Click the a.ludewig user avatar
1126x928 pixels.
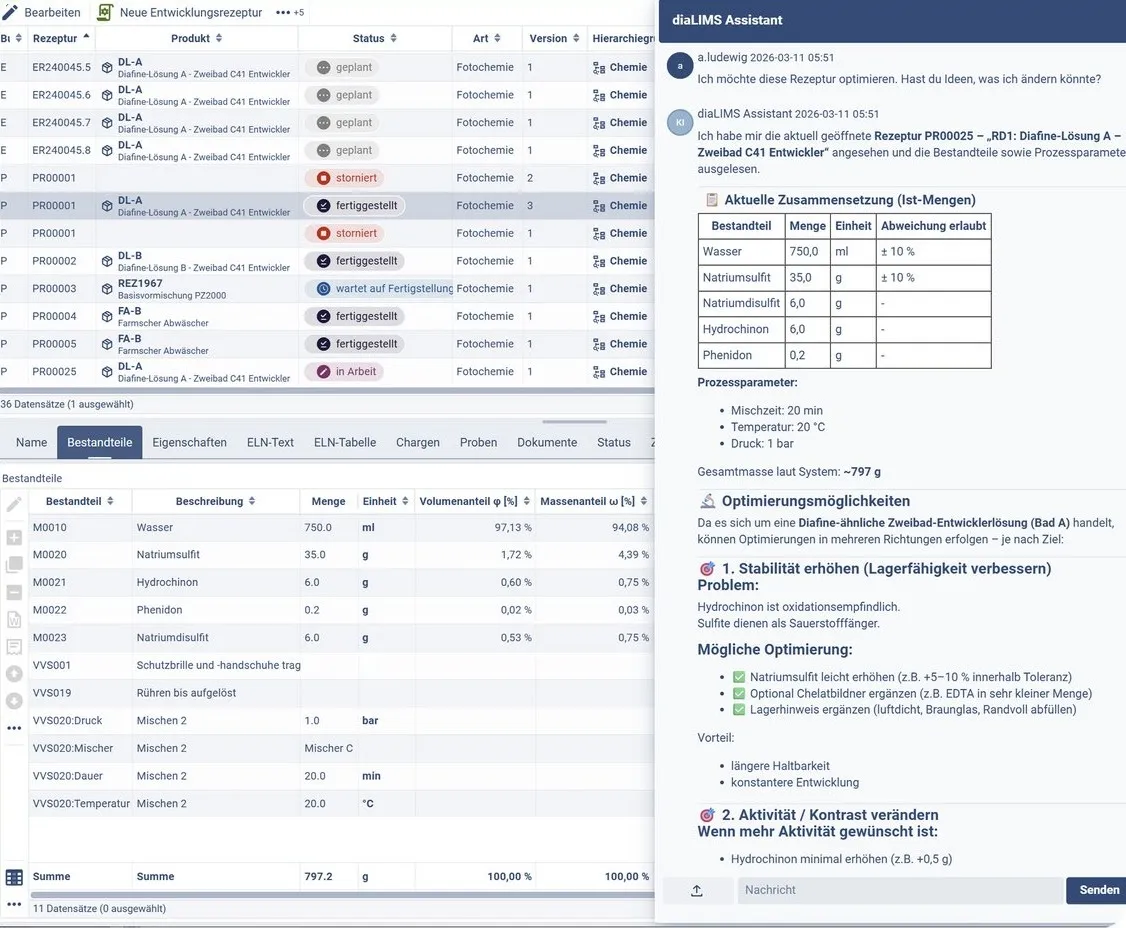pyautogui.click(x=680, y=65)
